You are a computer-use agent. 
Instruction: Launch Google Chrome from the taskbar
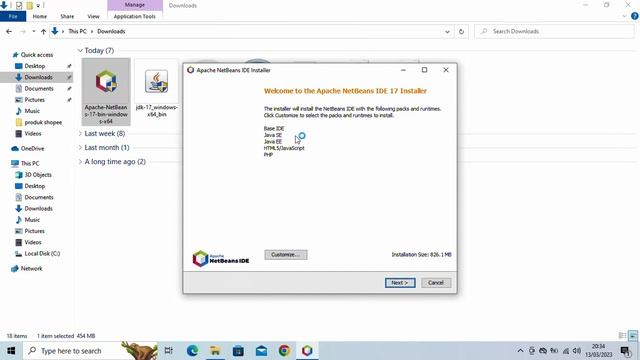[x=284, y=351]
